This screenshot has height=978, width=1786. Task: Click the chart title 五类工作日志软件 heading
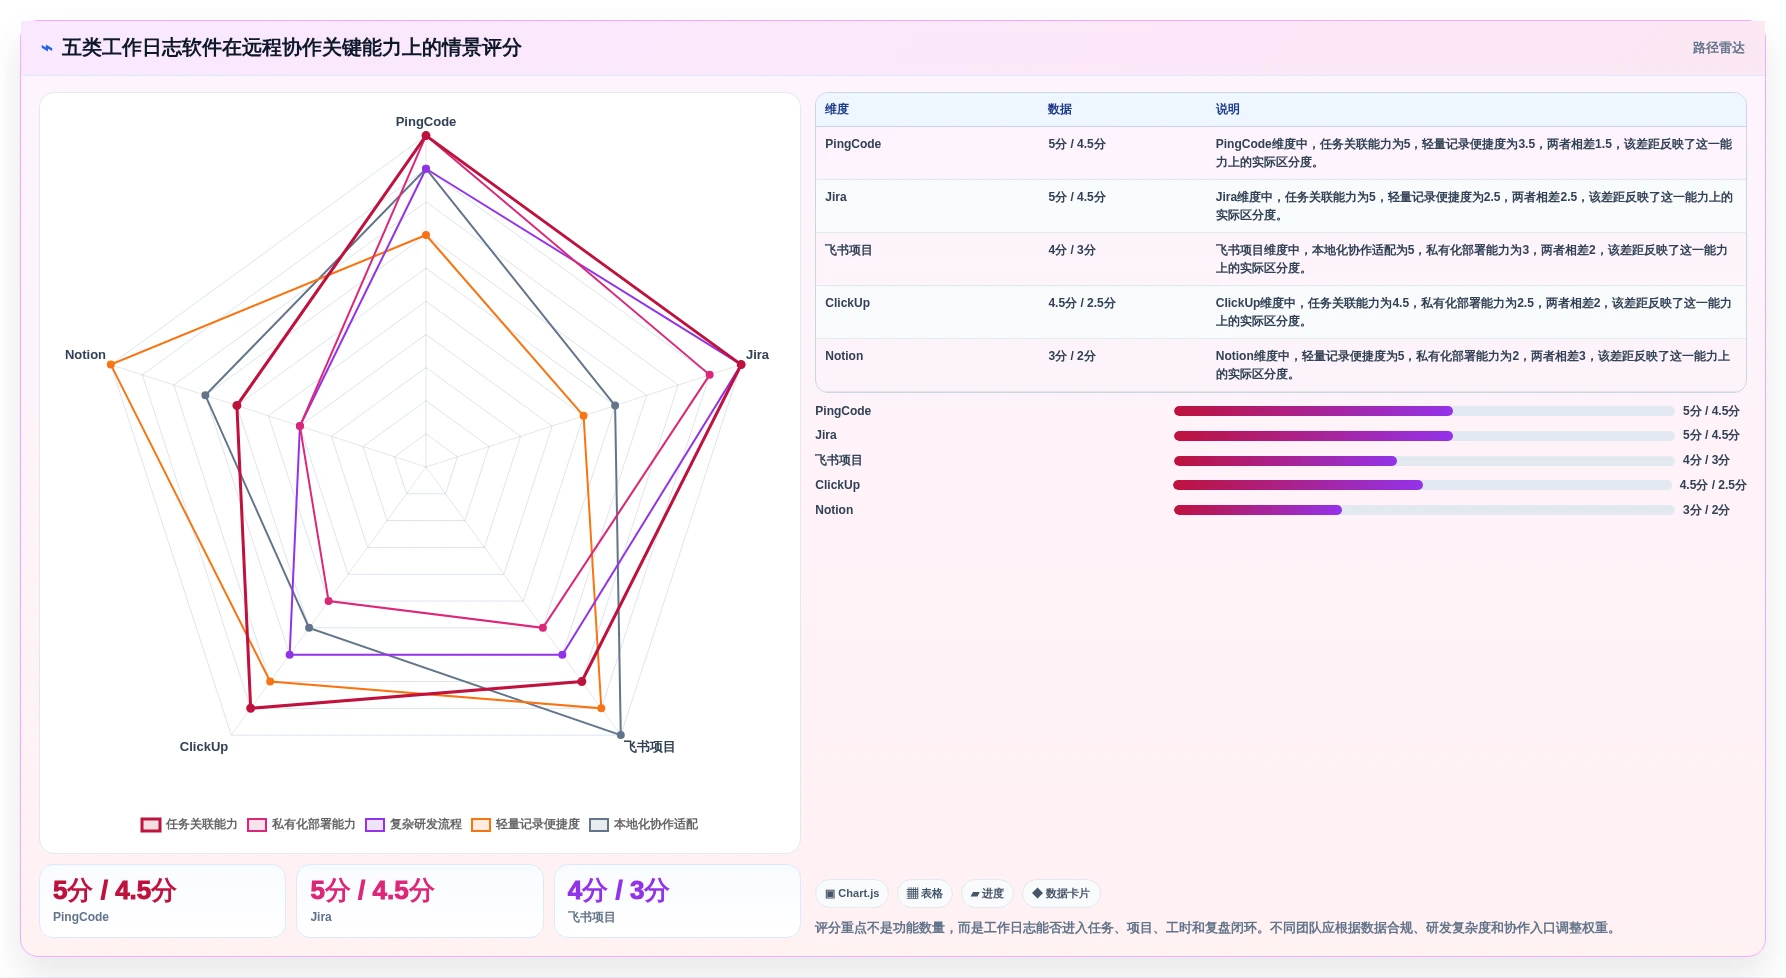(x=291, y=48)
